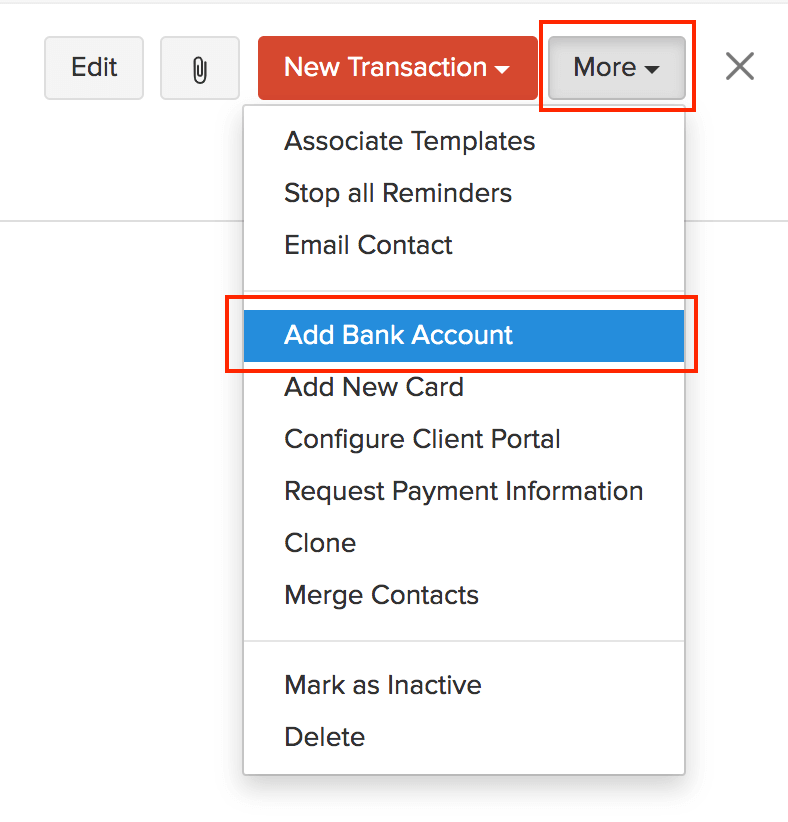
Task: Choose Add New Card
Action: [x=373, y=387]
